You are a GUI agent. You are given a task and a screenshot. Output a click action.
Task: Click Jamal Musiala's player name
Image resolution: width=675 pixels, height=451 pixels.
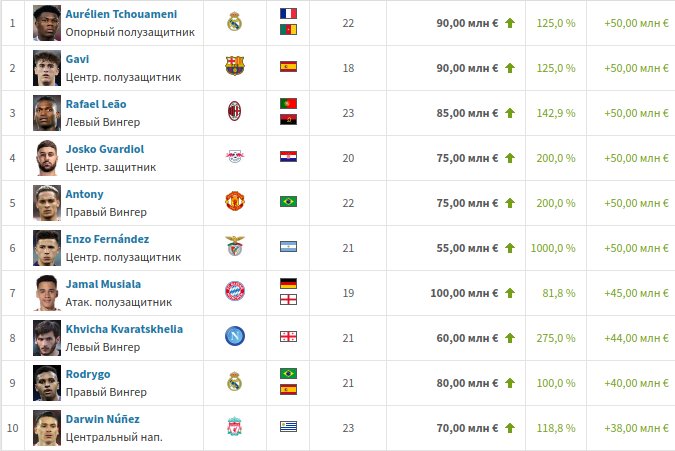click(x=103, y=284)
